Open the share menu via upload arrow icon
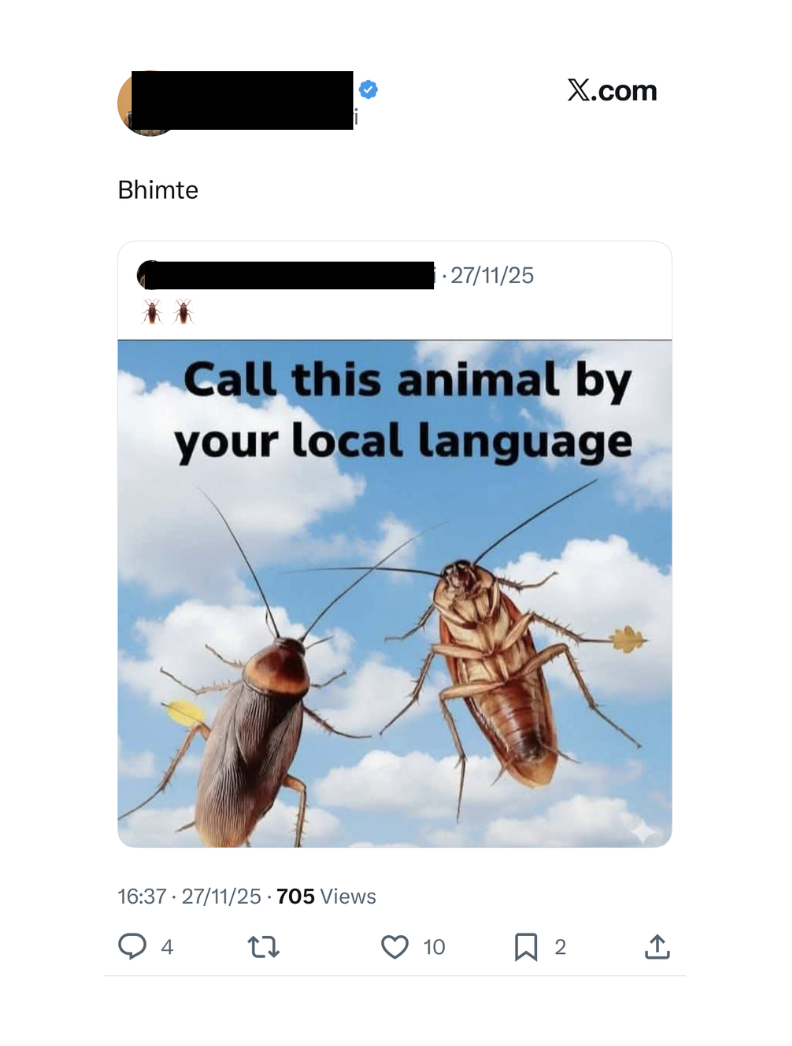The width and height of the screenshot is (792, 1046). pos(657,947)
